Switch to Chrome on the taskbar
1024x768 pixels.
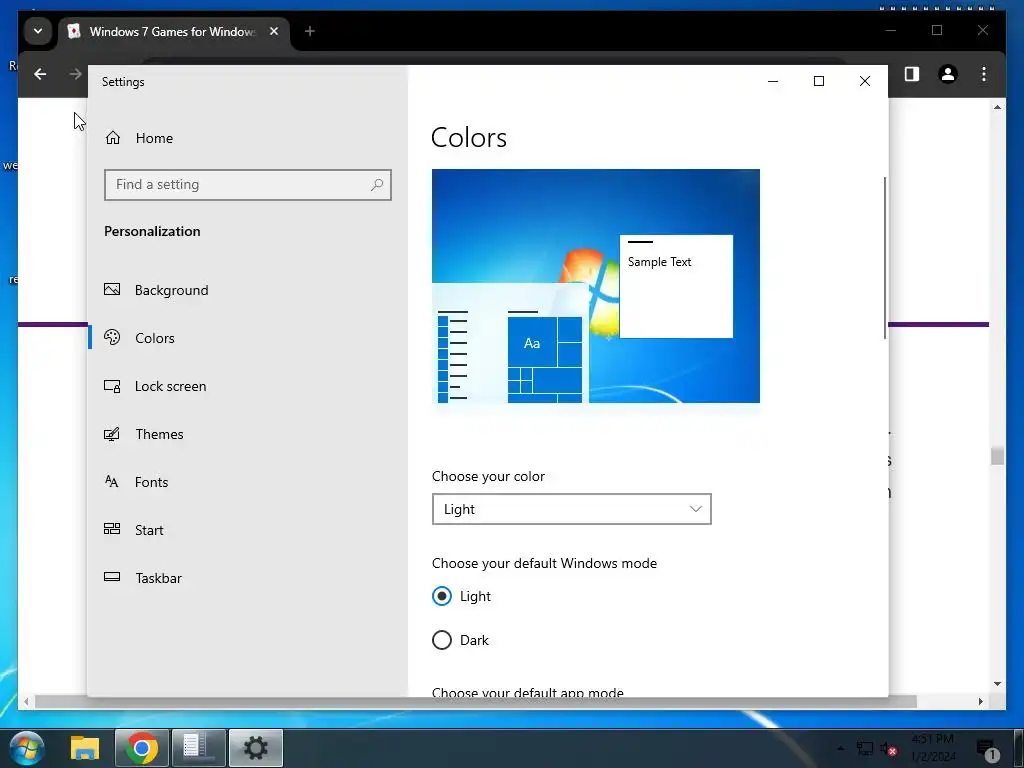(x=142, y=748)
